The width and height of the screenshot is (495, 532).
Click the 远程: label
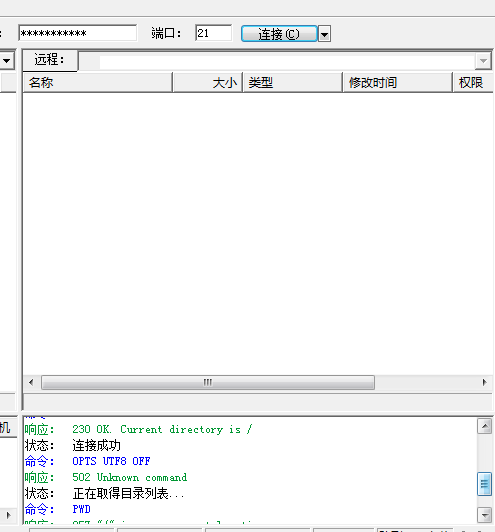[x=50, y=60]
